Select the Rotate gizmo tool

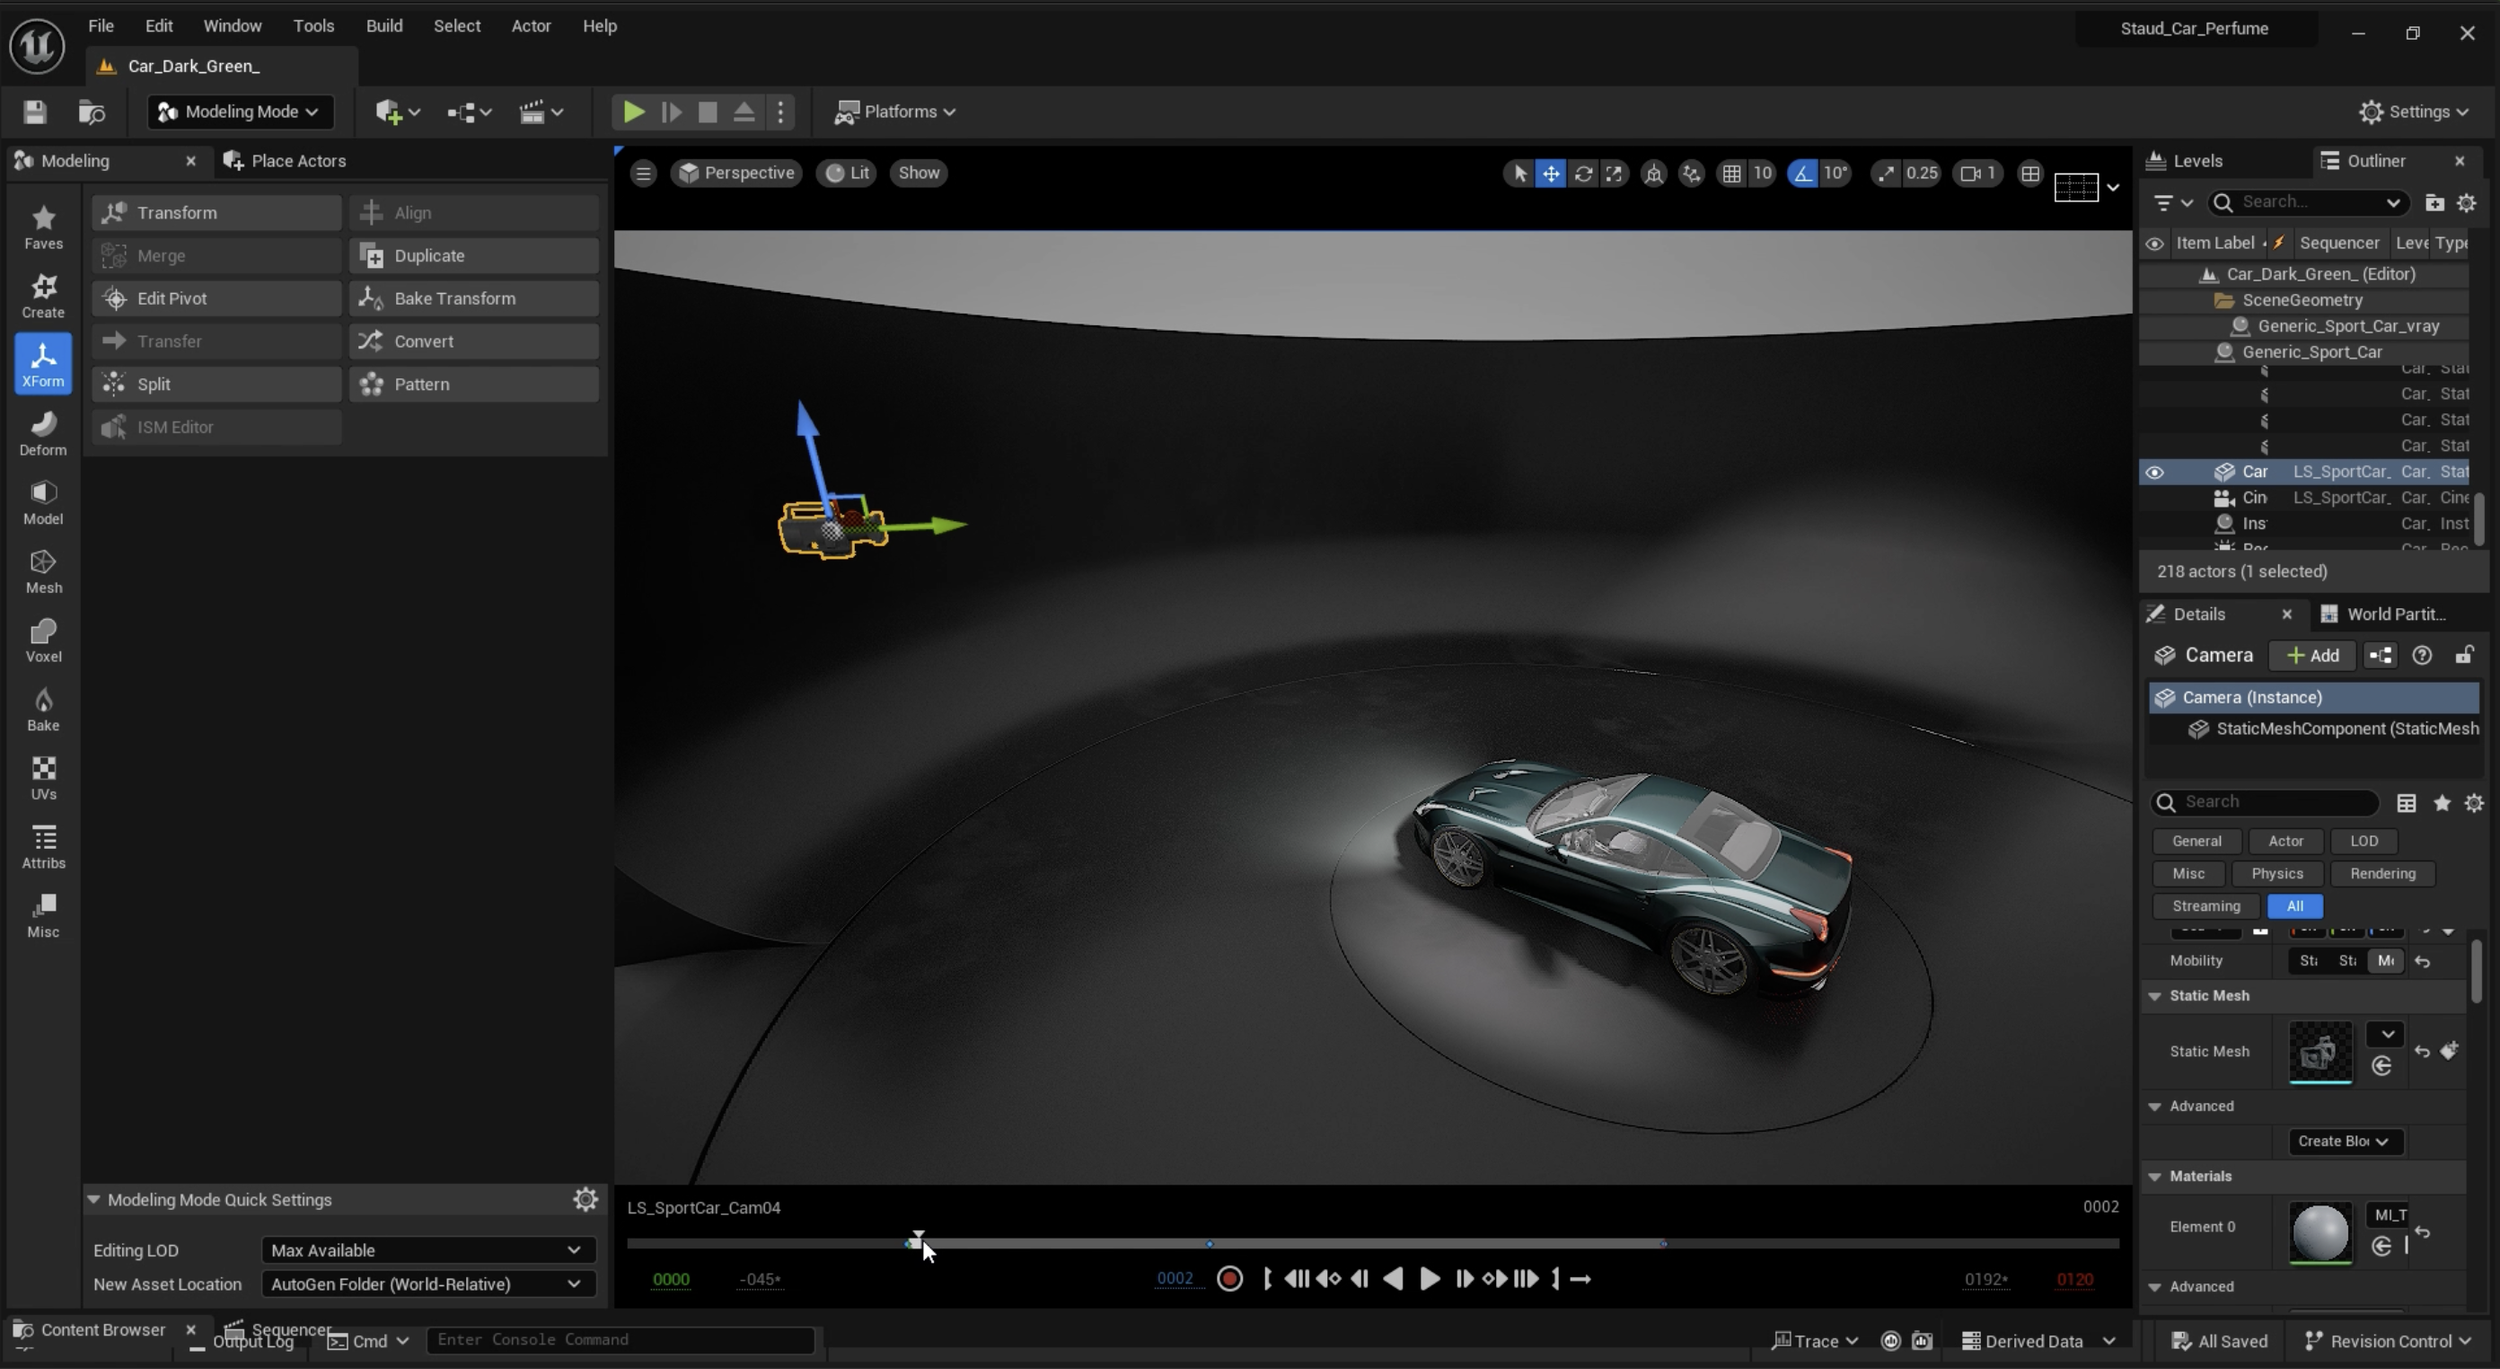pos(1583,173)
